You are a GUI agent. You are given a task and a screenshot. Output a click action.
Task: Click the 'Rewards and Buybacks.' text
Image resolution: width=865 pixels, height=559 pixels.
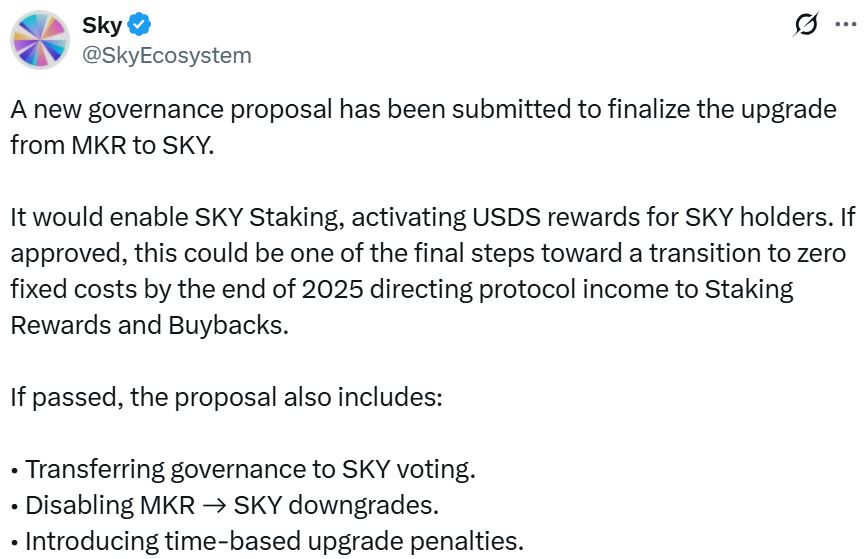(149, 326)
